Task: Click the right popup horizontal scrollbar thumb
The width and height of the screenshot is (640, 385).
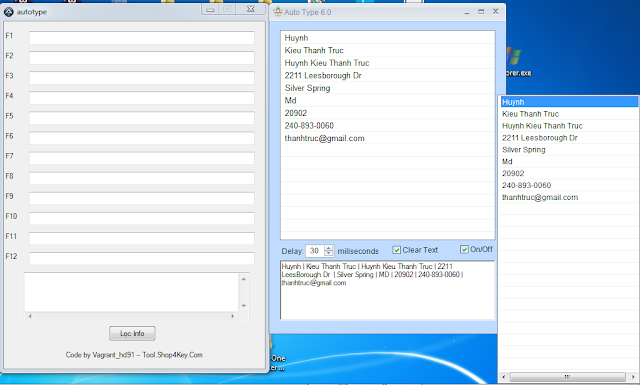Action: (x=567, y=376)
